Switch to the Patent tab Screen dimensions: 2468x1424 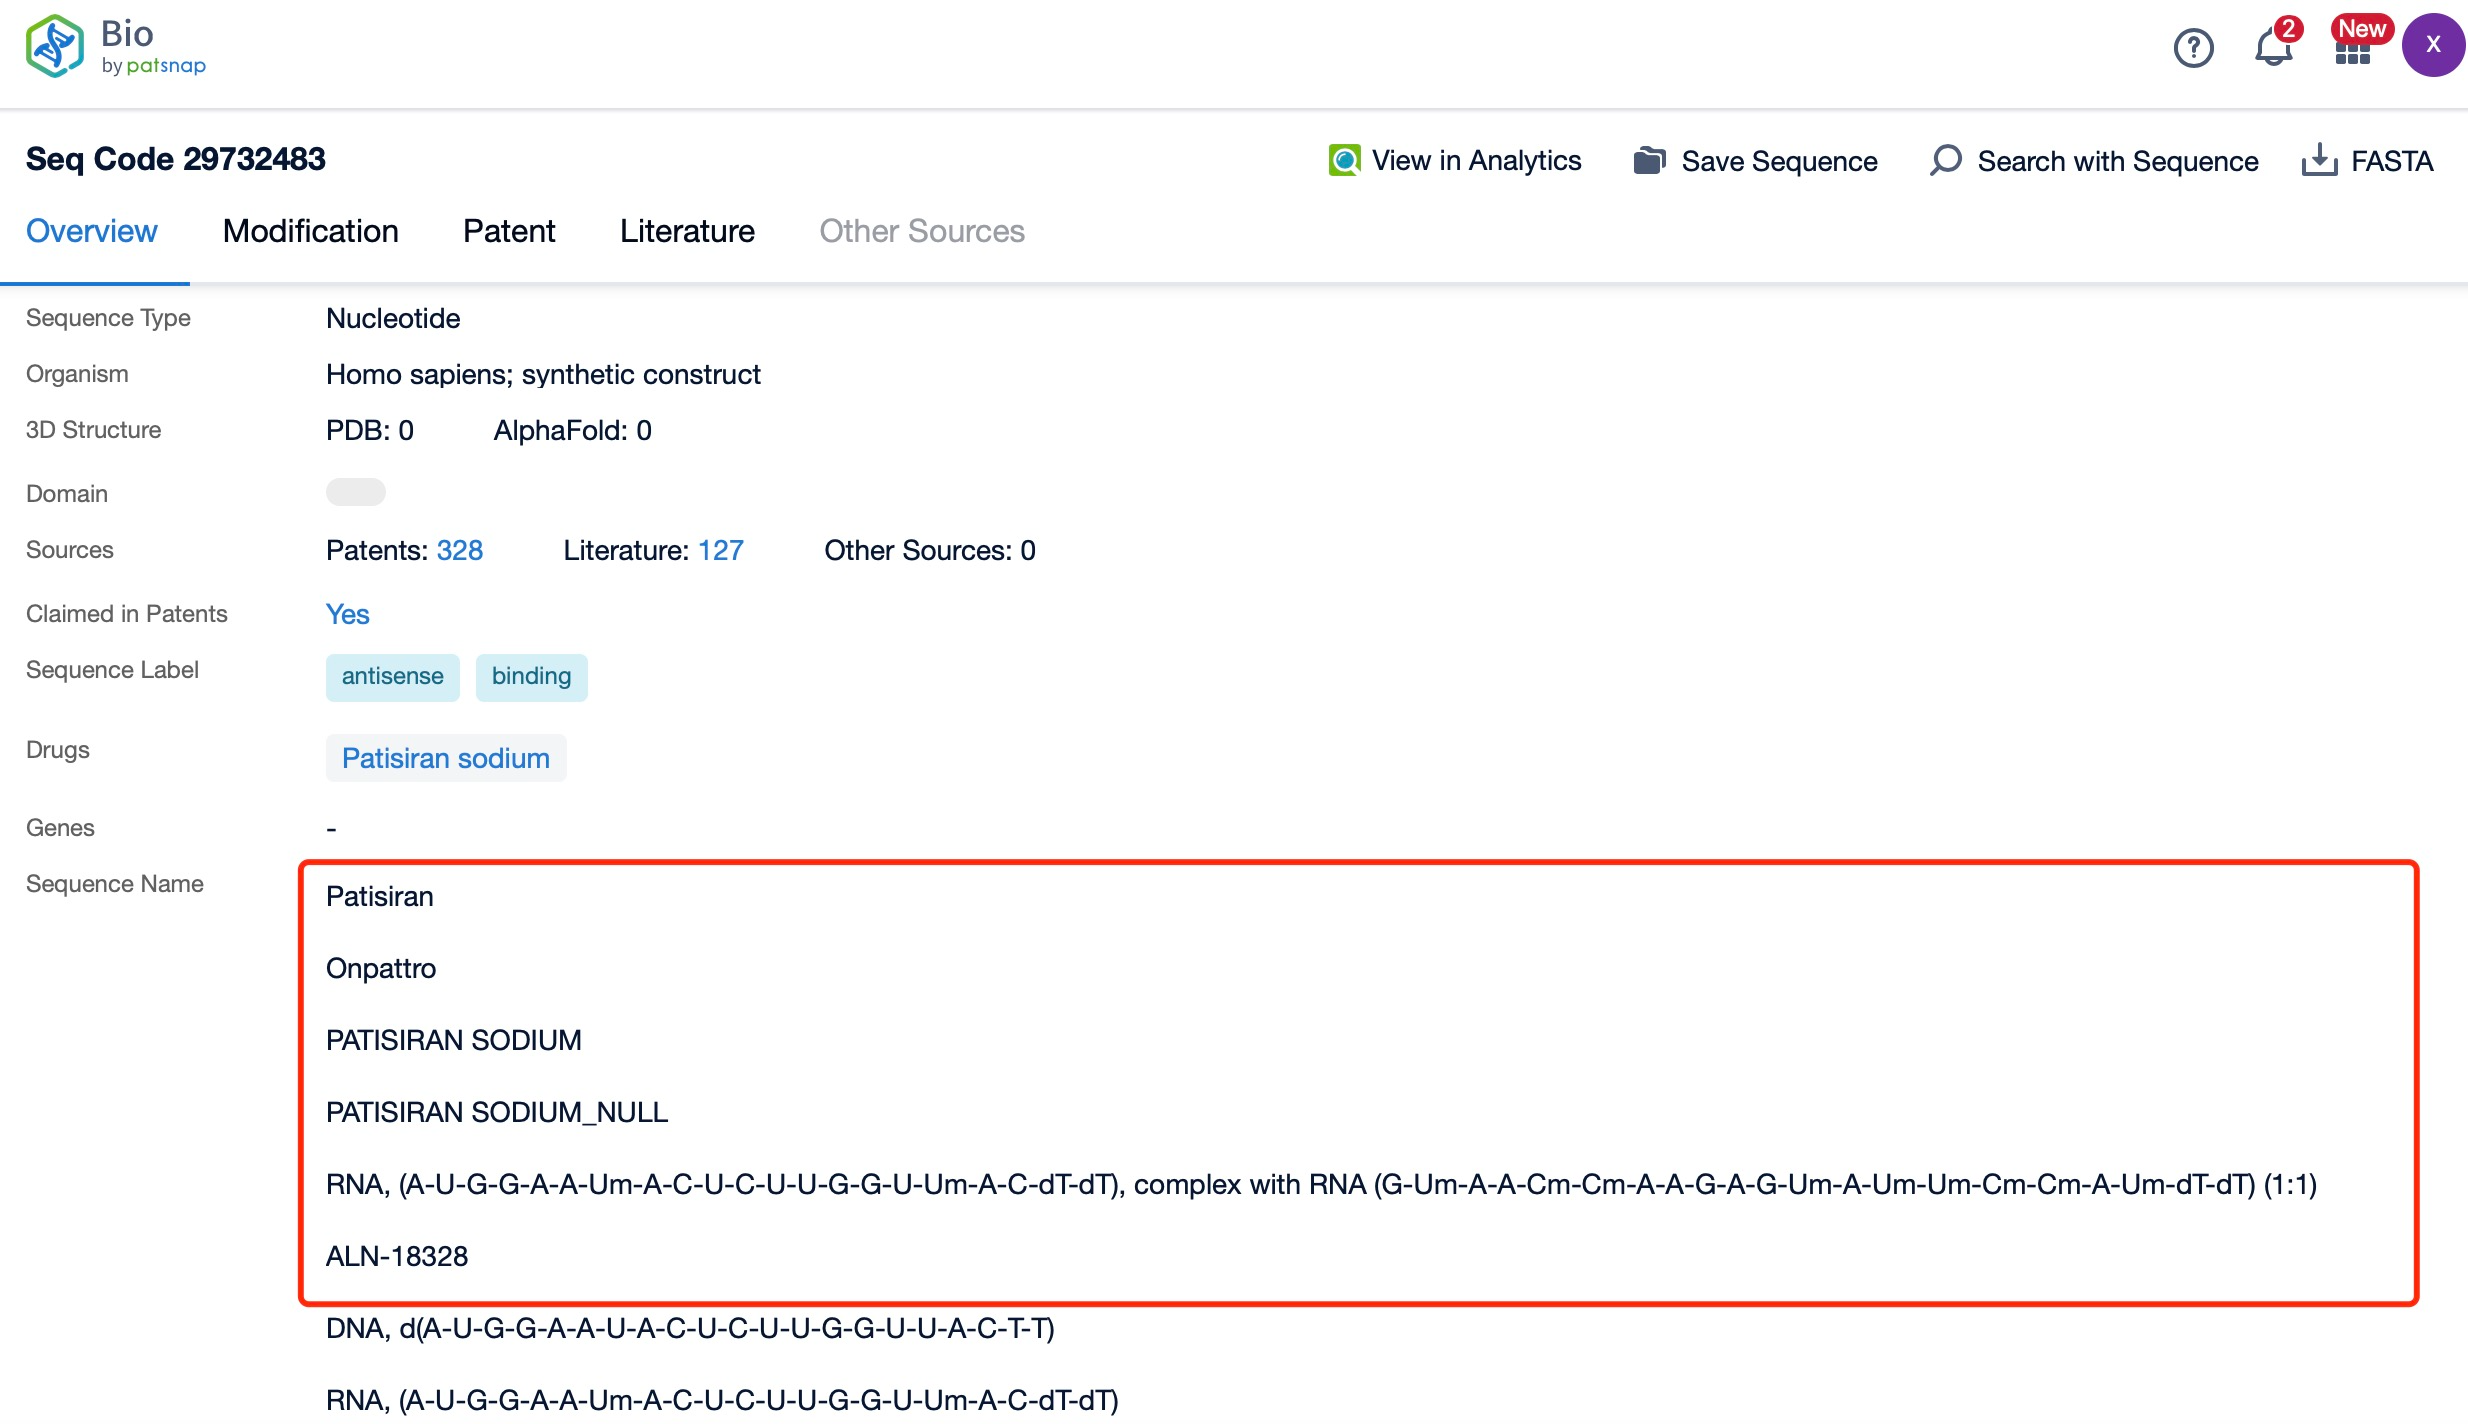click(x=509, y=229)
